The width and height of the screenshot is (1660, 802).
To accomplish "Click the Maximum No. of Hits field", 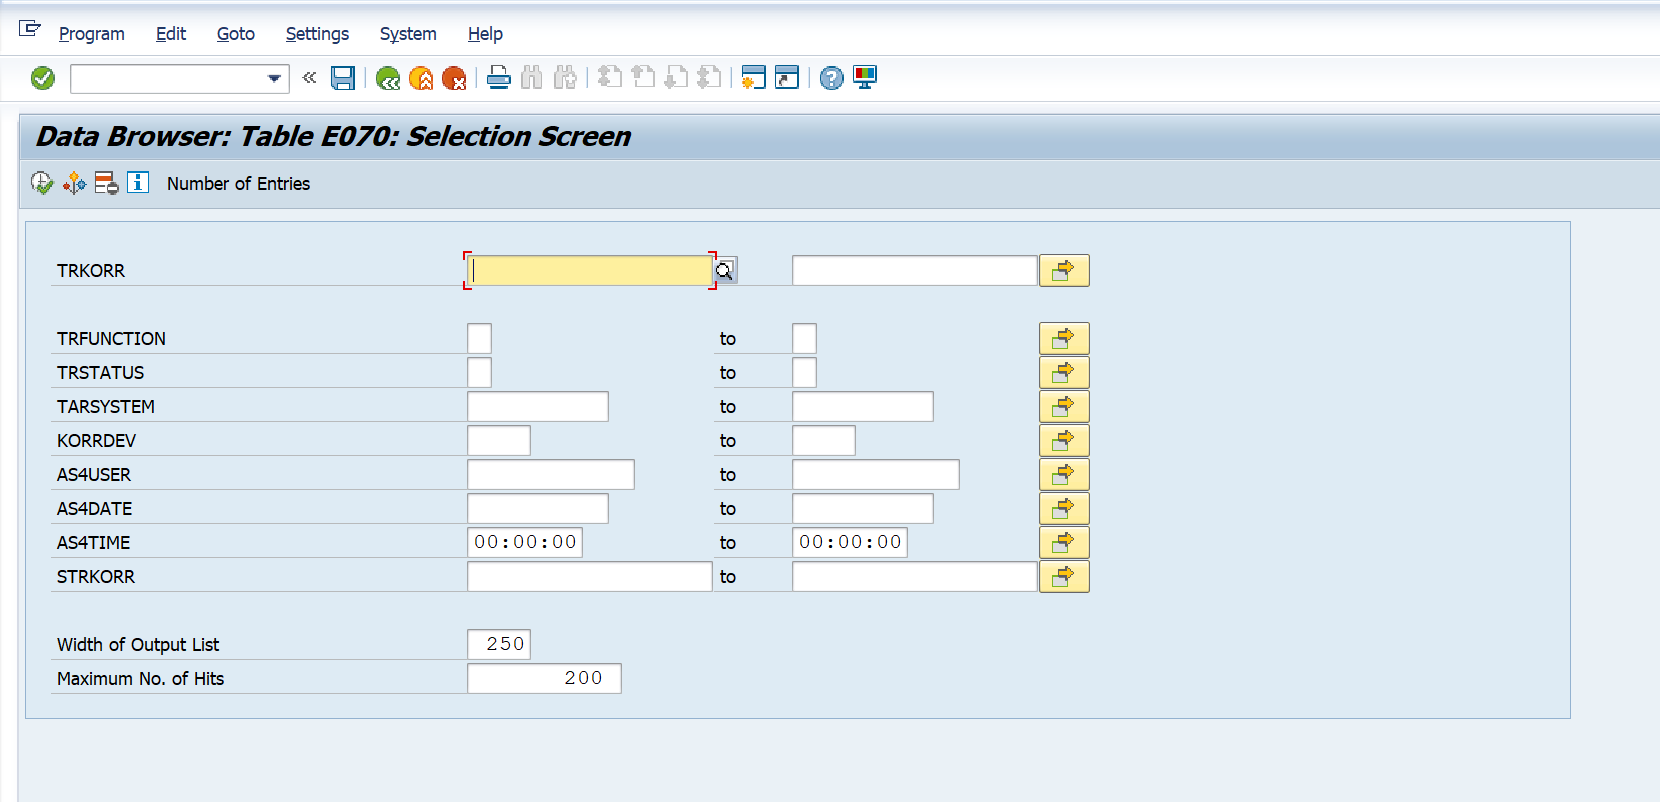I will click(x=544, y=678).
